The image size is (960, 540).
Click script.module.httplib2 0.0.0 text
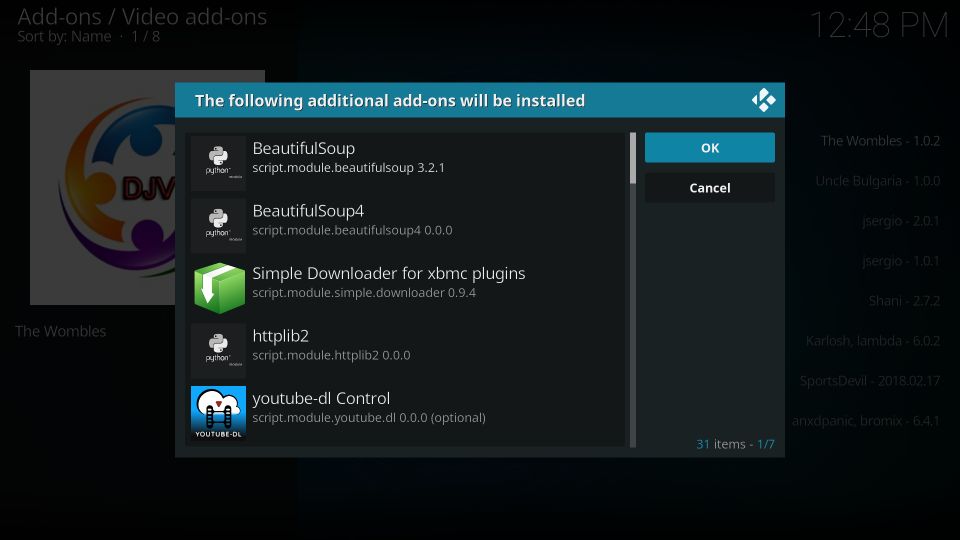[x=331, y=355]
